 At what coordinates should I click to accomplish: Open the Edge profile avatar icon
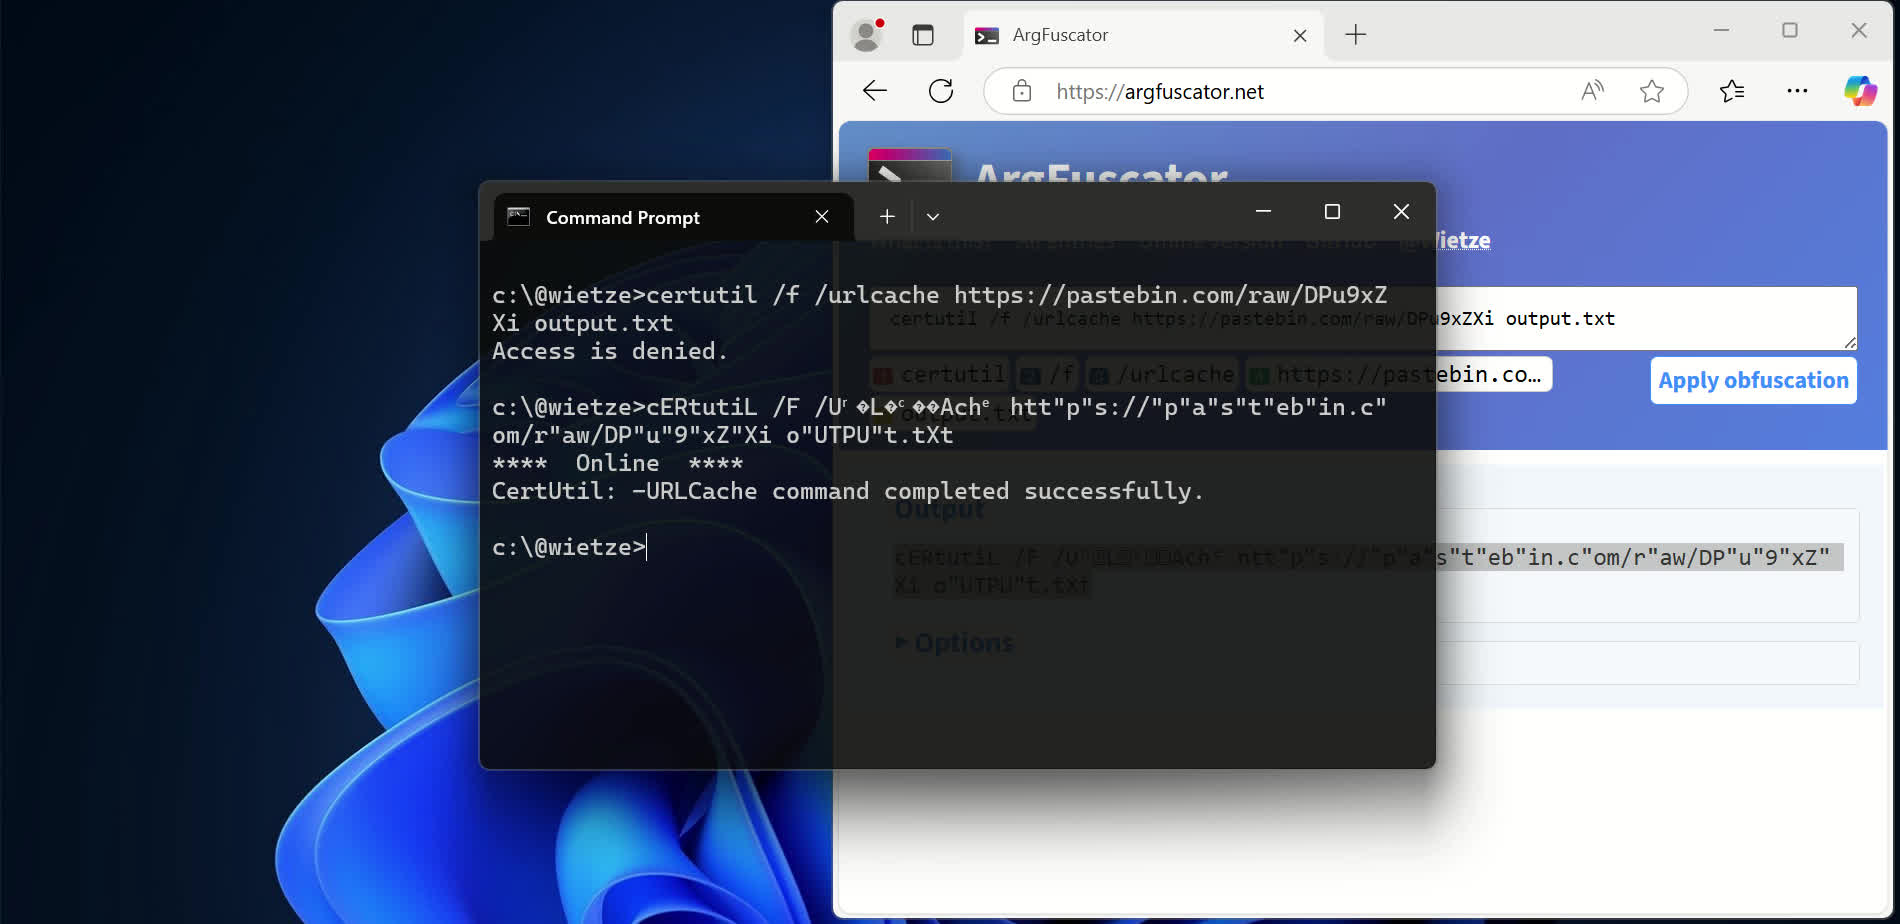[867, 35]
